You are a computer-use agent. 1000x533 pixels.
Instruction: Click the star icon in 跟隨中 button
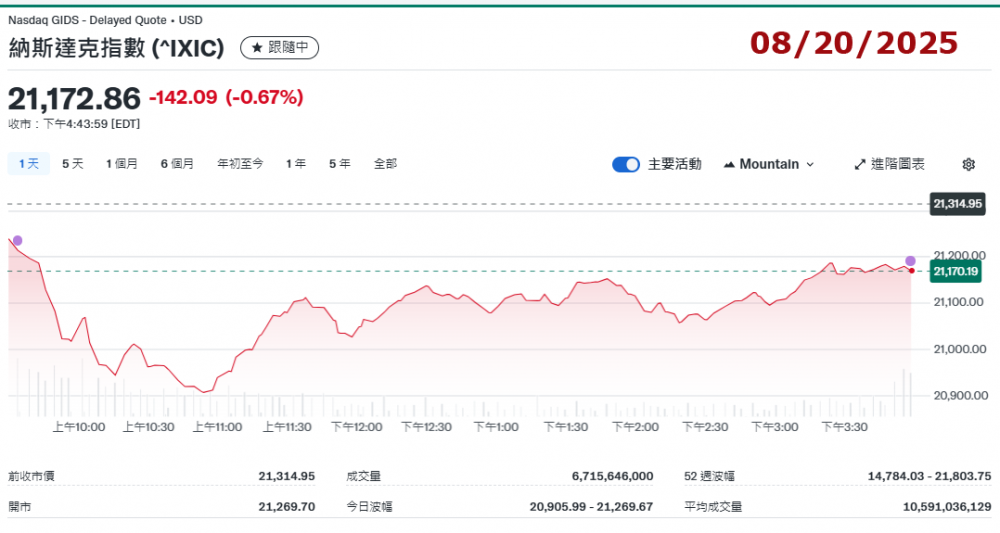256,48
